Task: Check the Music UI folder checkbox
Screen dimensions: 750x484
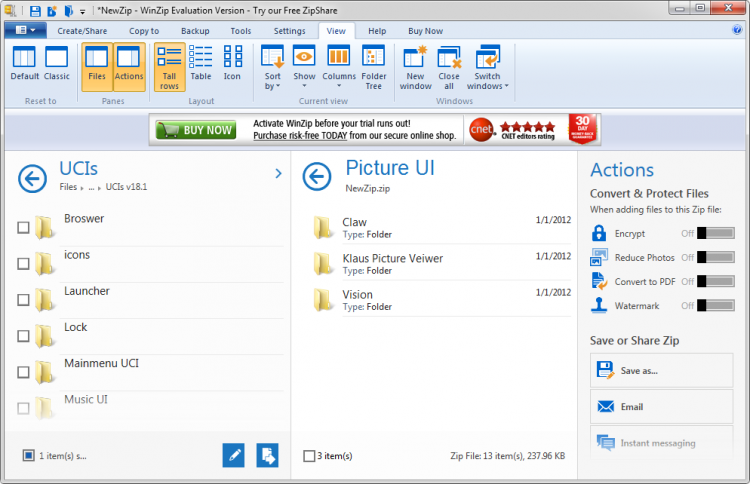Action: click(23, 408)
